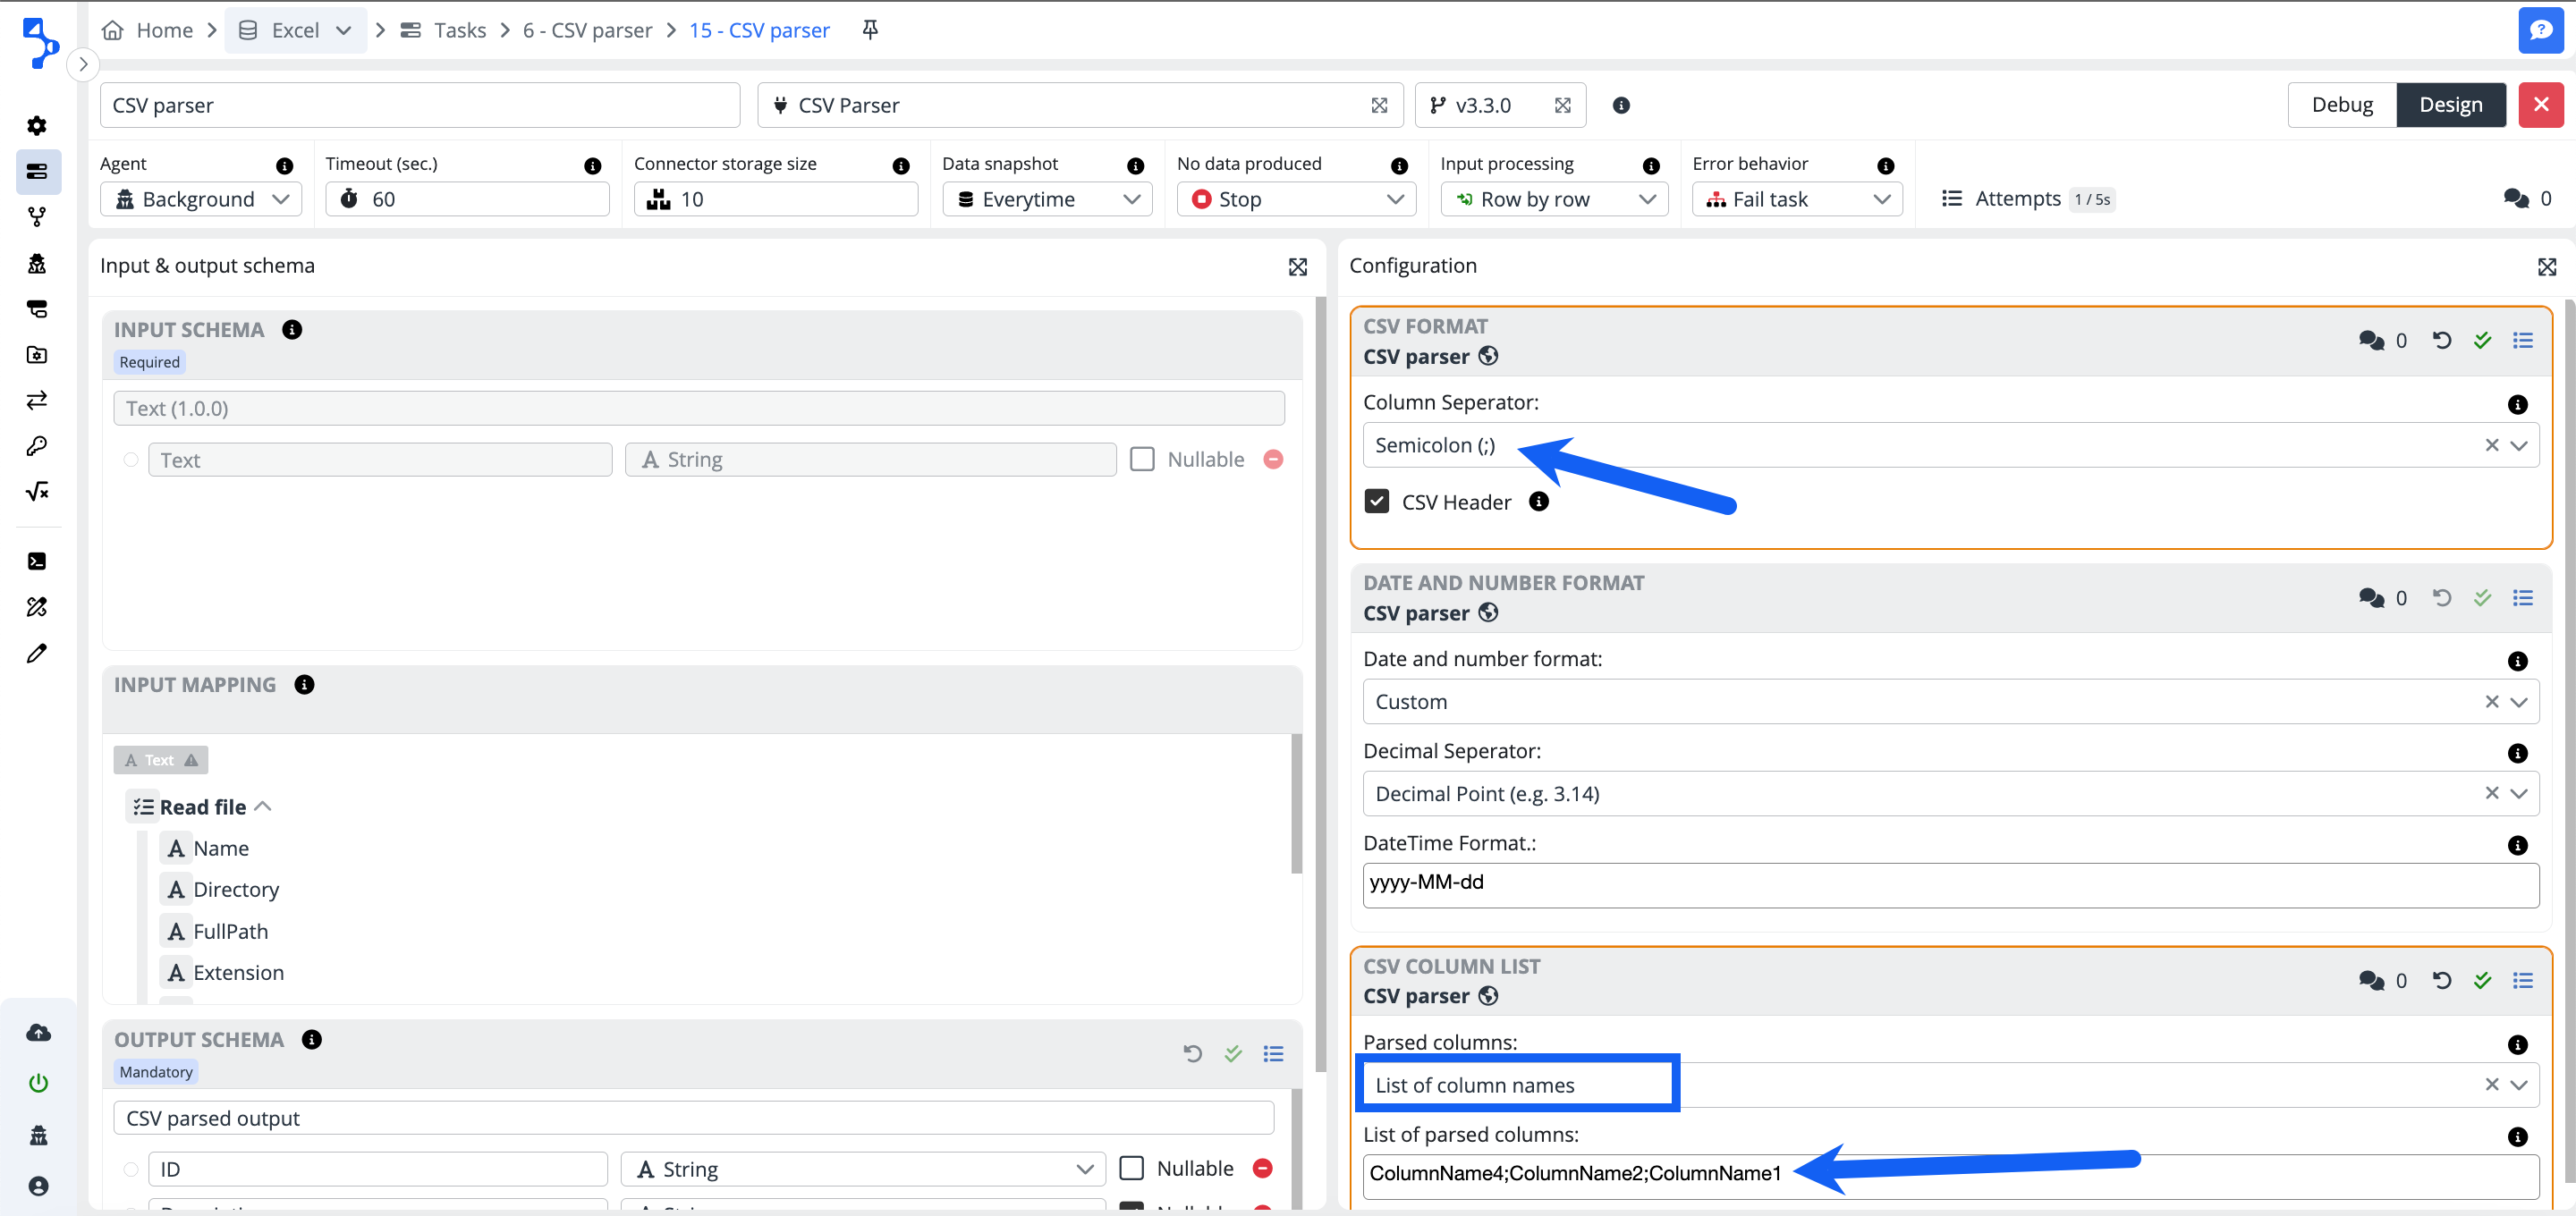Open the Column Separator dropdown
The width and height of the screenshot is (2576, 1216).
(2518, 445)
